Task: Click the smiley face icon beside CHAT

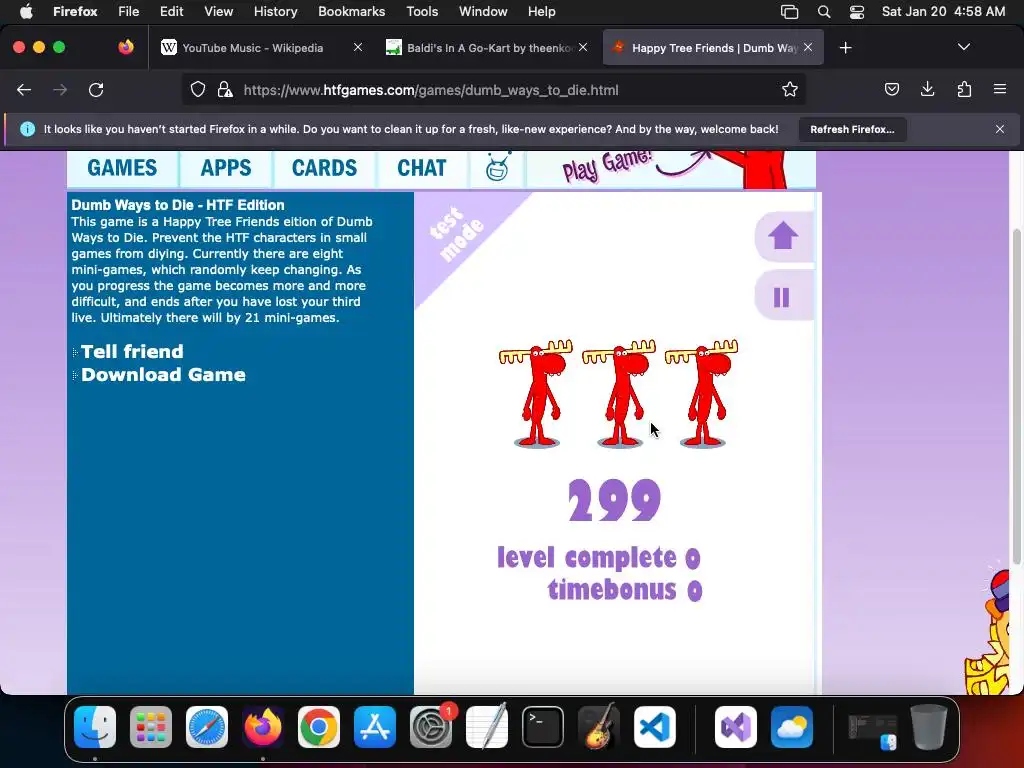Action: (498, 168)
